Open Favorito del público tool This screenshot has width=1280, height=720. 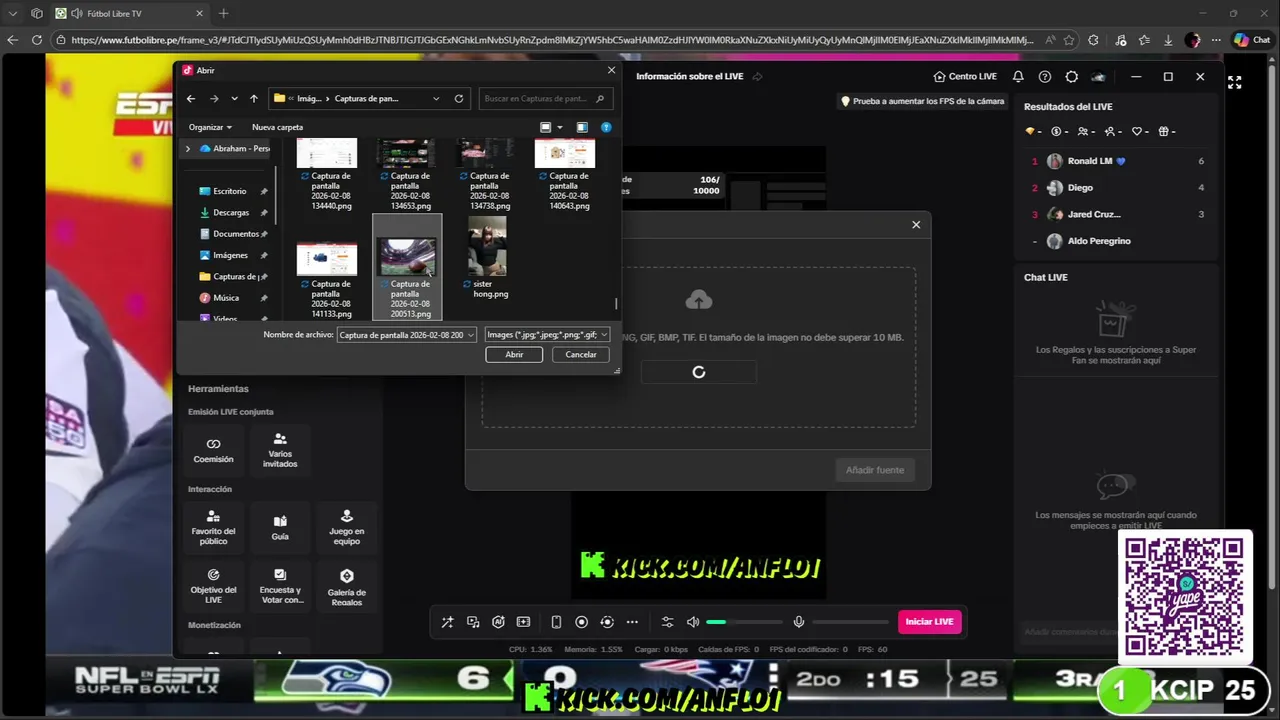click(x=213, y=528)
